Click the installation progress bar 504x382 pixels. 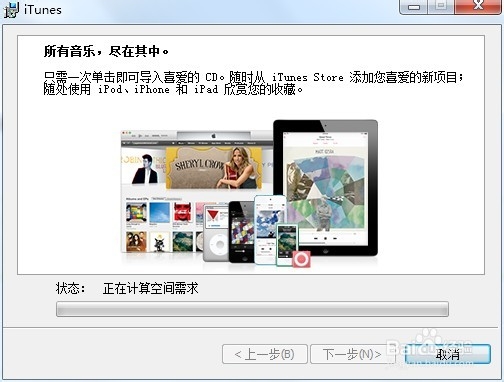pyautogui.click(x=252, y=309)
